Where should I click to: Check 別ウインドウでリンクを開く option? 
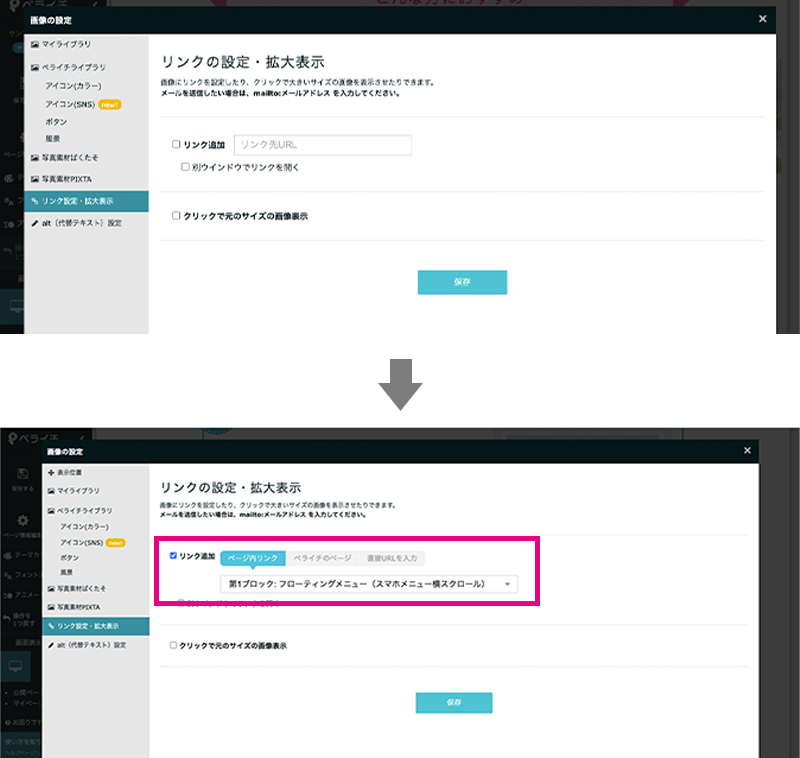(185, 167)
